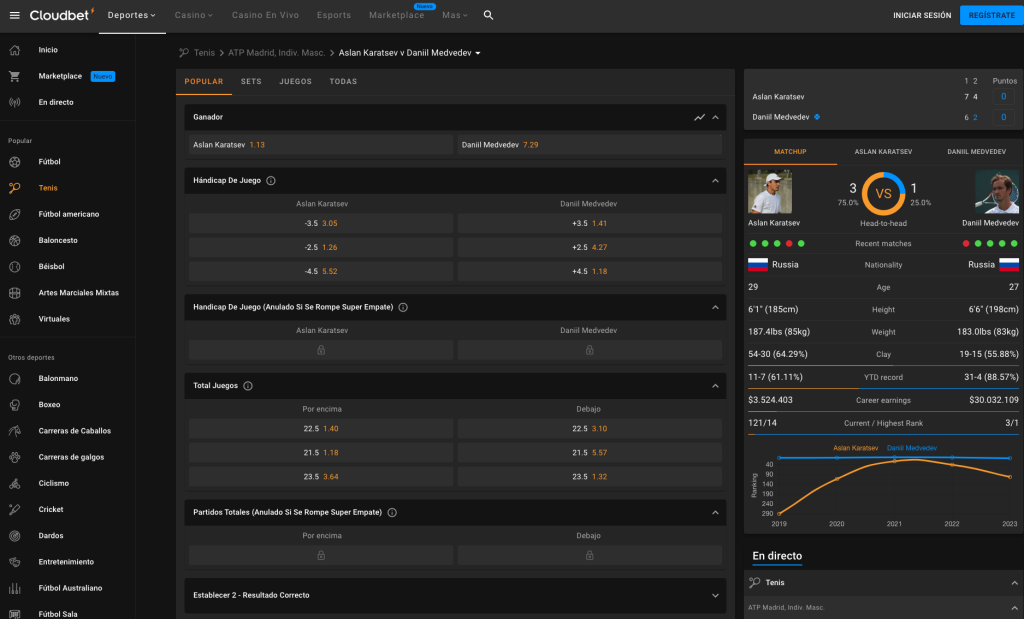This screenshot has height=619, width=1024.
Task: Click the Boxeo glove icon
Action: click(14, 405)
